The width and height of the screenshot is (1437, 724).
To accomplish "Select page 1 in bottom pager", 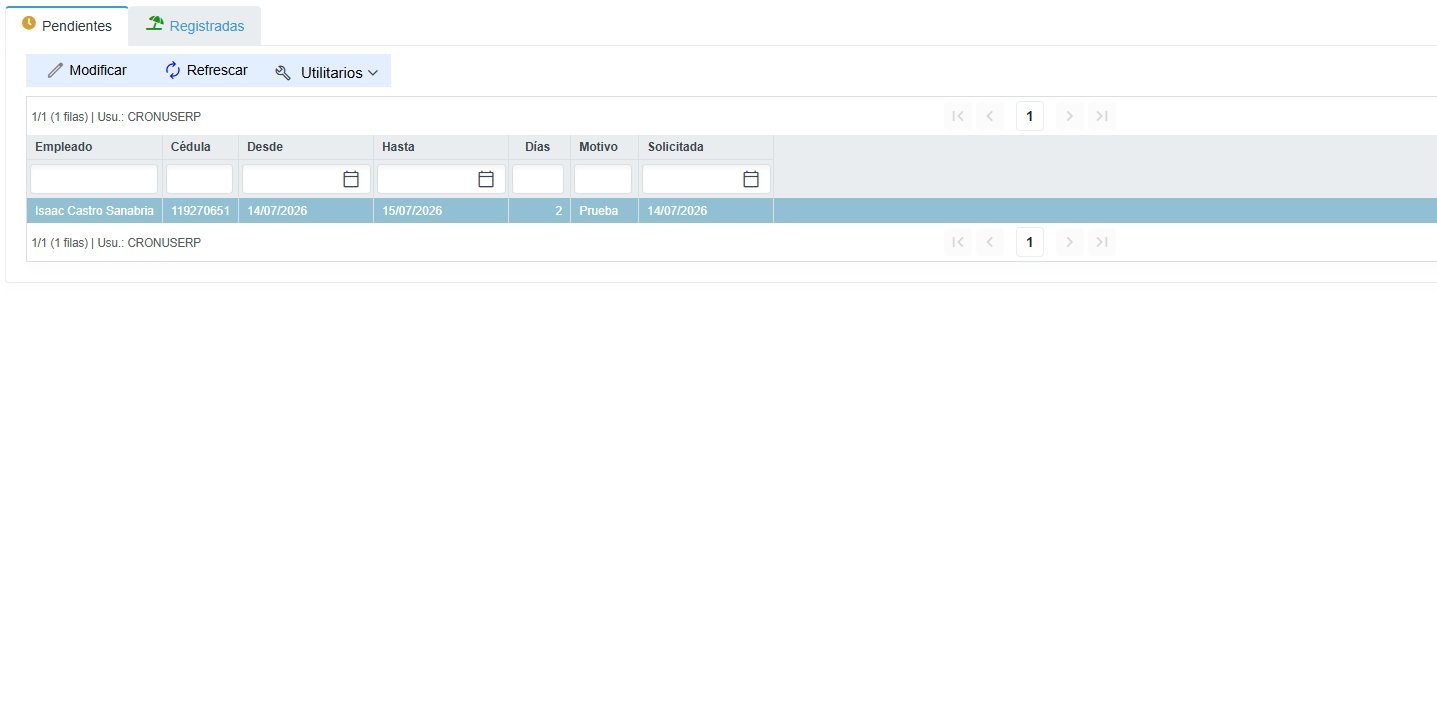I will (1030, 242).
